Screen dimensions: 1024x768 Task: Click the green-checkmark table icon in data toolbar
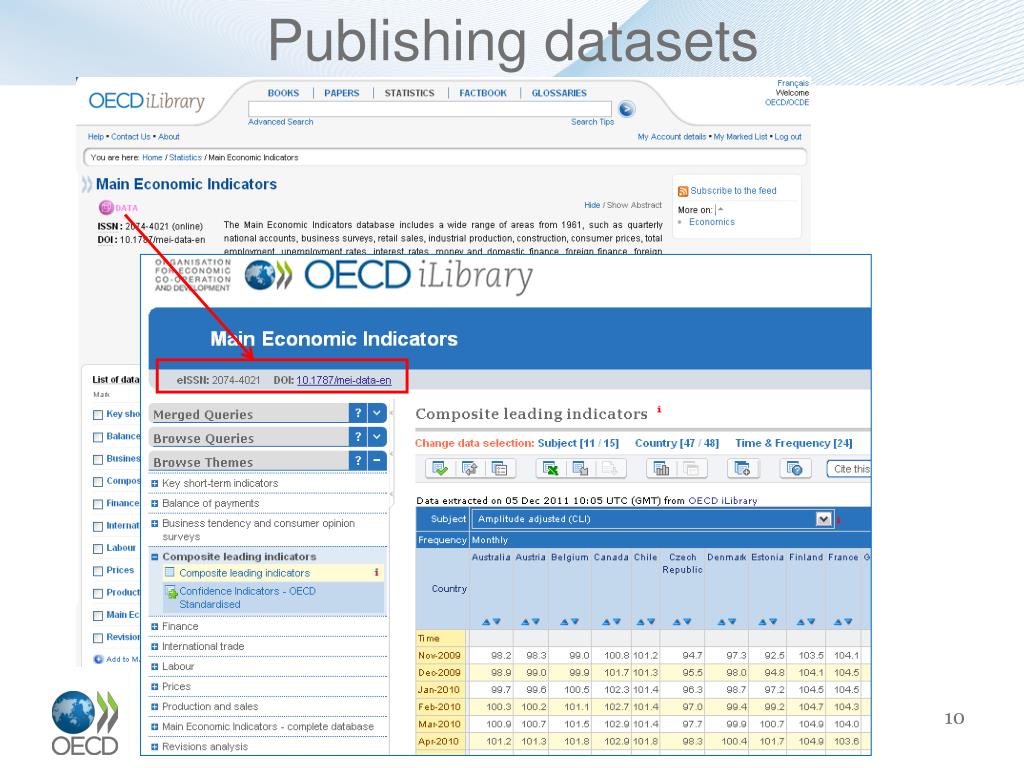(440, 468)
